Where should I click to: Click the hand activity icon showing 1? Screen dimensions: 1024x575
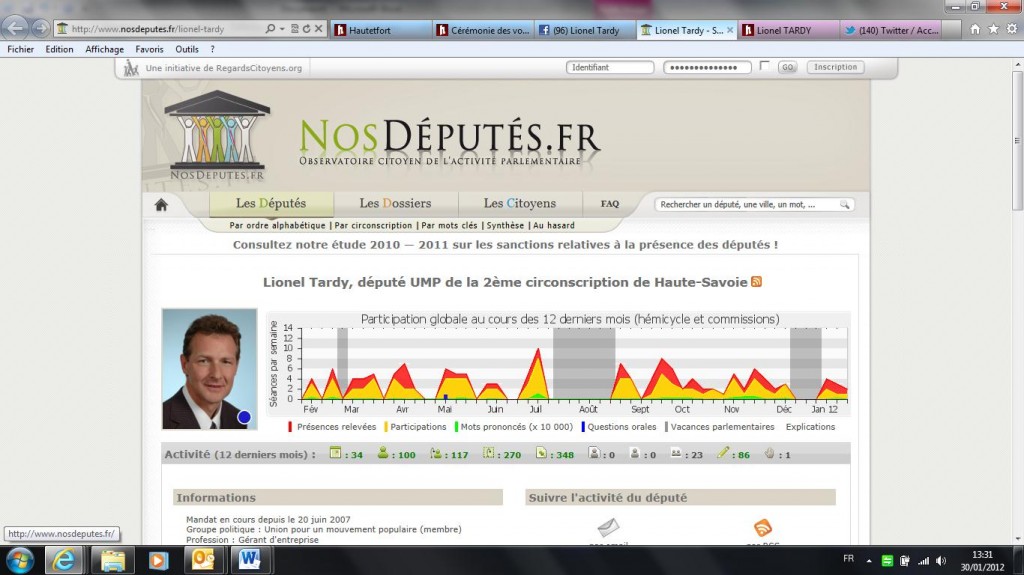click(769, 453)
